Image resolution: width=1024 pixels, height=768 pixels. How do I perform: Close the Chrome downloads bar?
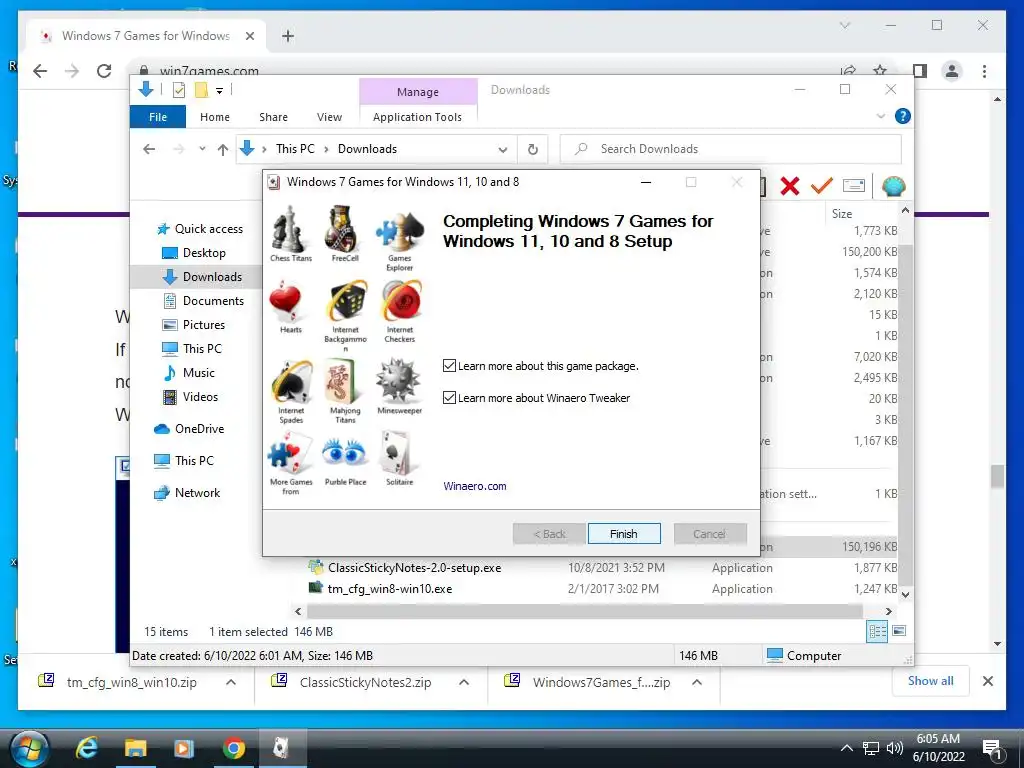987,681
